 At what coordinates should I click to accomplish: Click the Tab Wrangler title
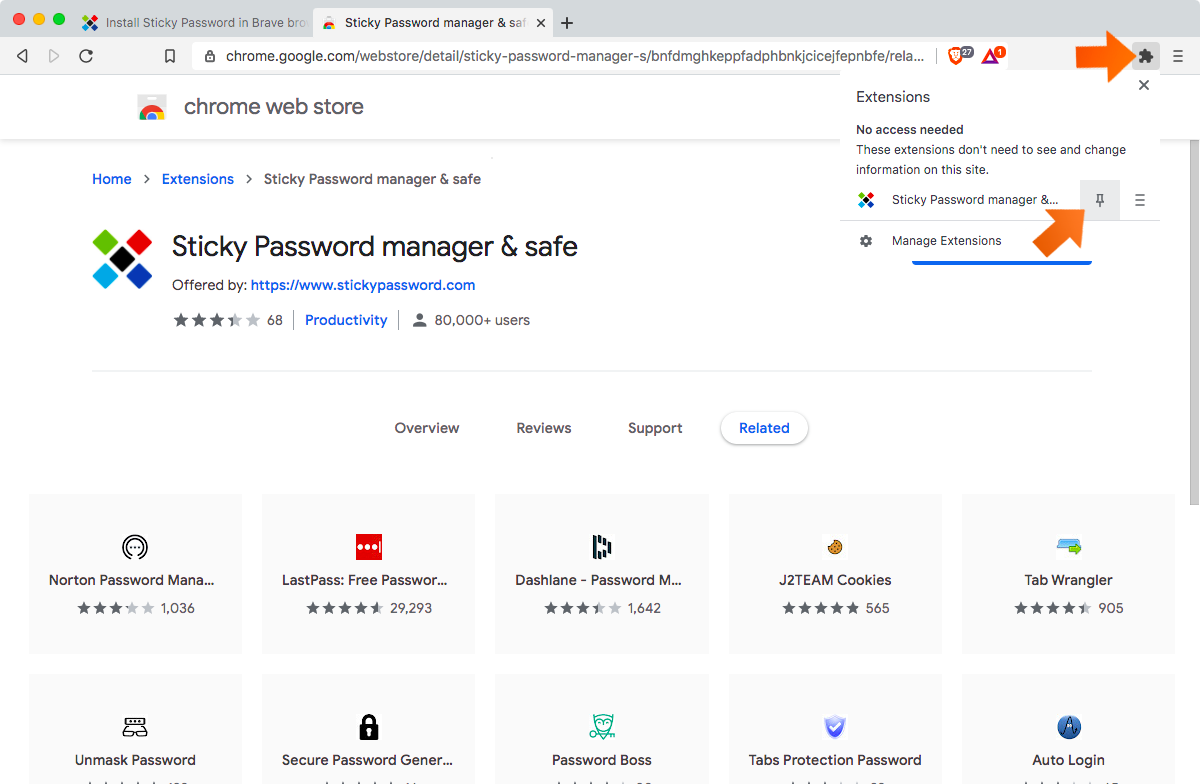[1068, 580]
